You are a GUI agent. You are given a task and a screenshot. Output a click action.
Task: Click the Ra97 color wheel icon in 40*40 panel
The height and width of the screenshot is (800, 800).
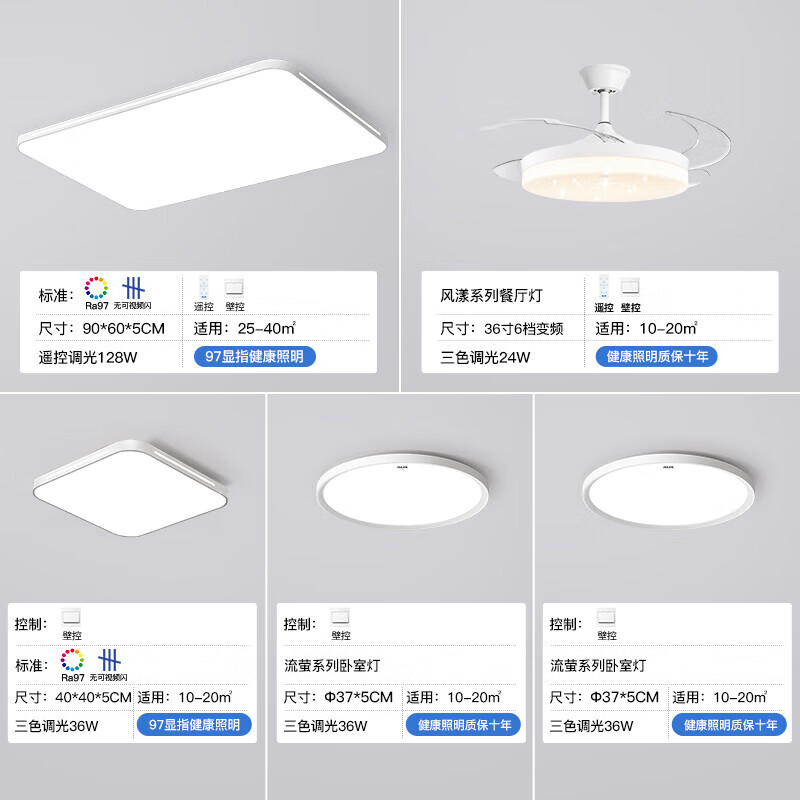[x=72, y=660]
